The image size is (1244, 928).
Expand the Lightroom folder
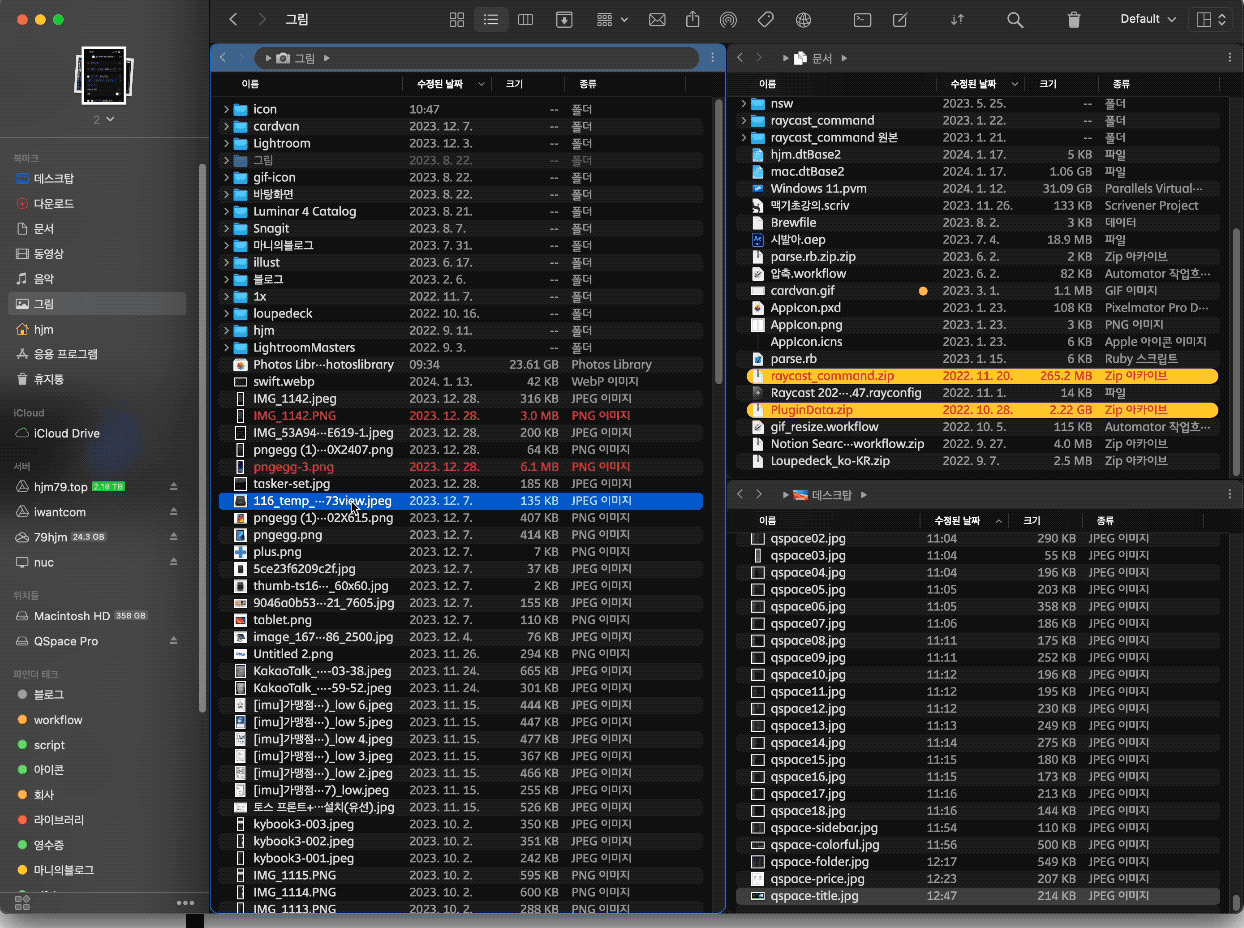(x=226, y=144)
